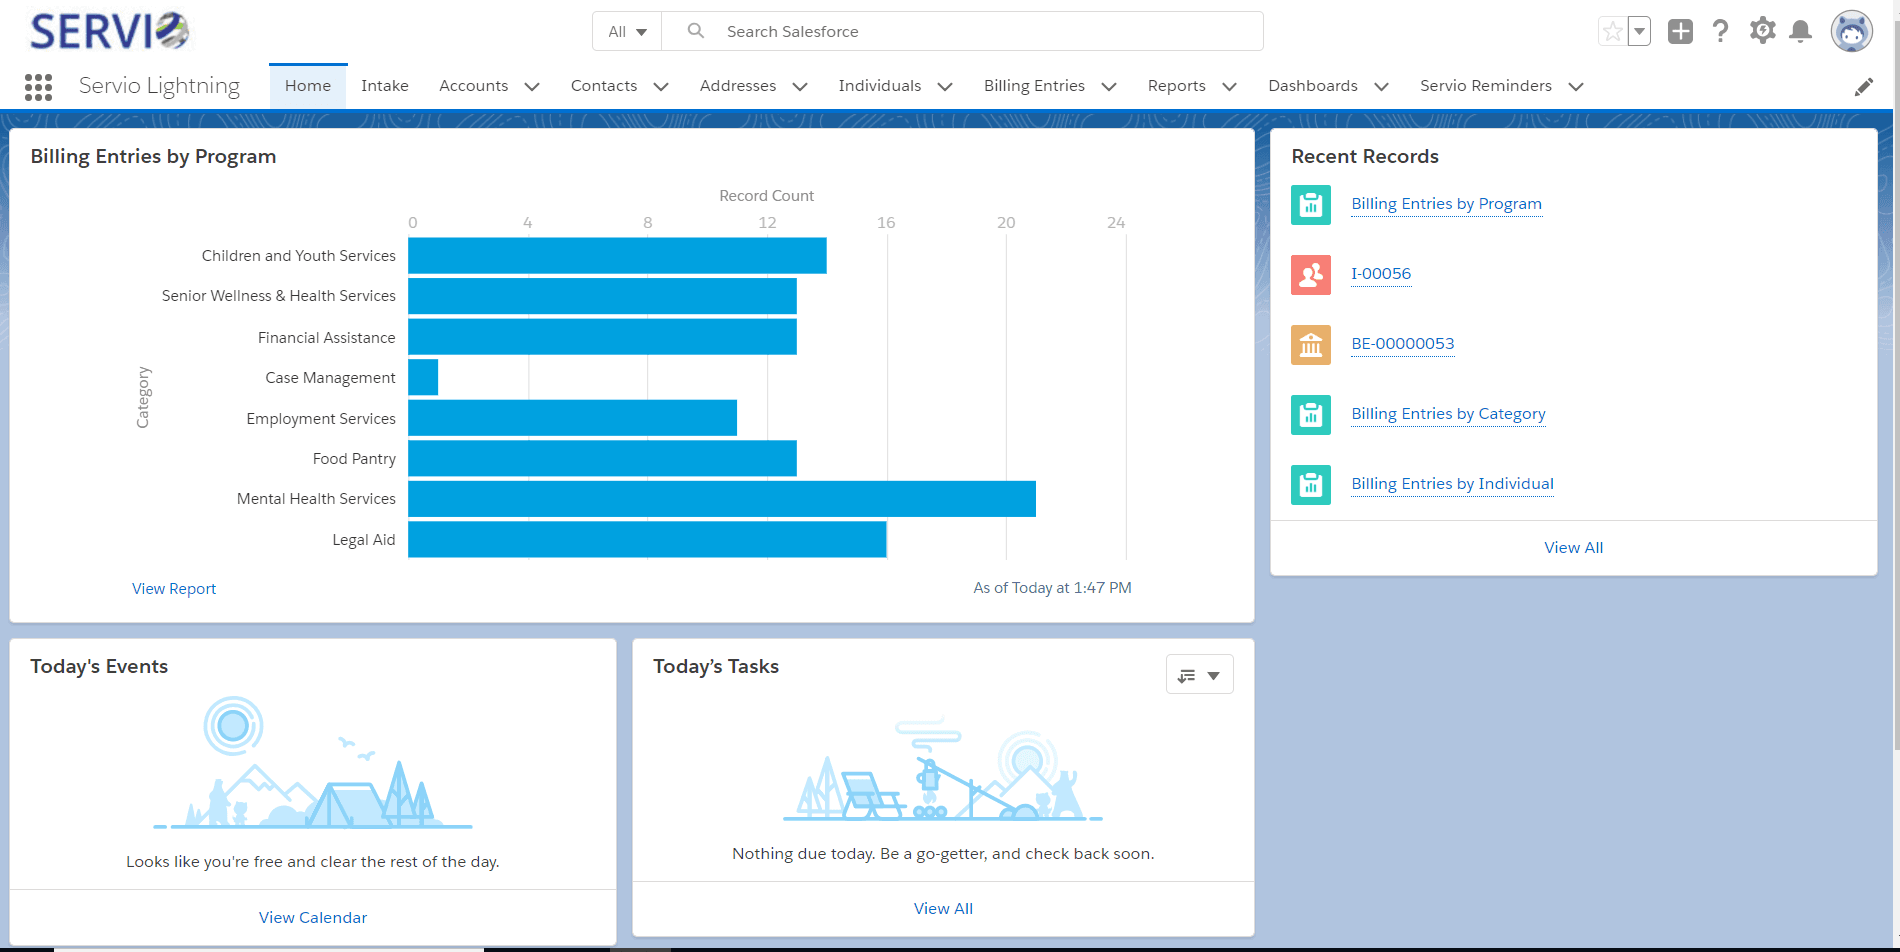This screenshot has width=1900, height=952.
Task: Open the Notifications bell icon
Action: (1800, 31)
